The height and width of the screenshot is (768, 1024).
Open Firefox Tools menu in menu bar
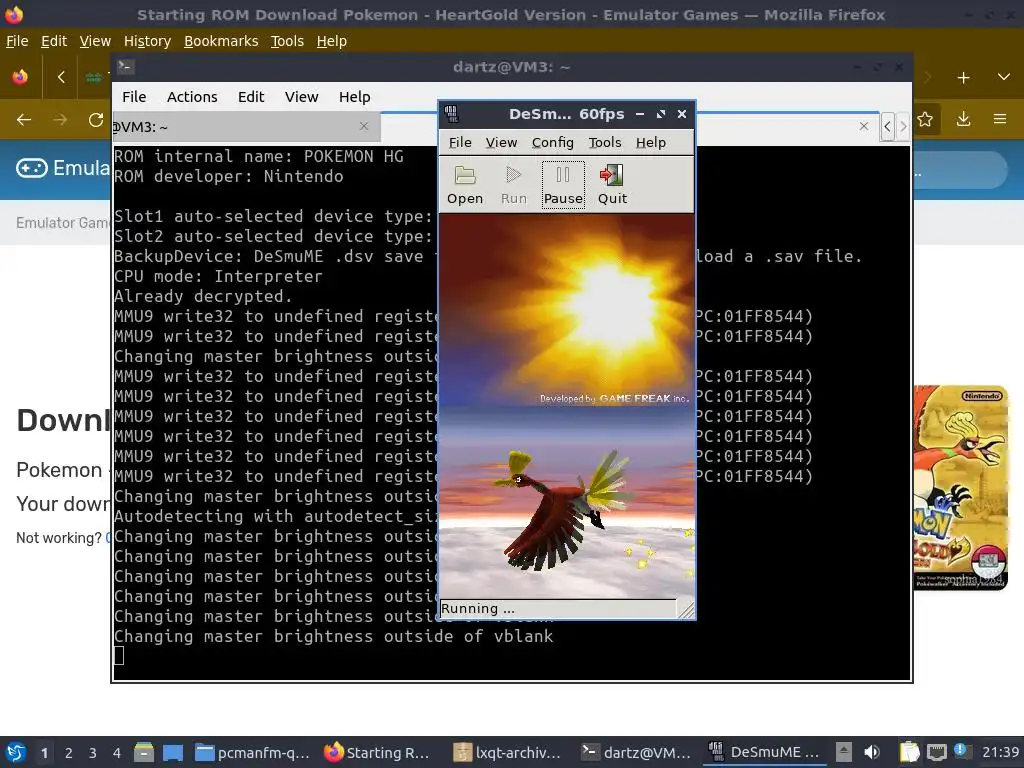287,41
